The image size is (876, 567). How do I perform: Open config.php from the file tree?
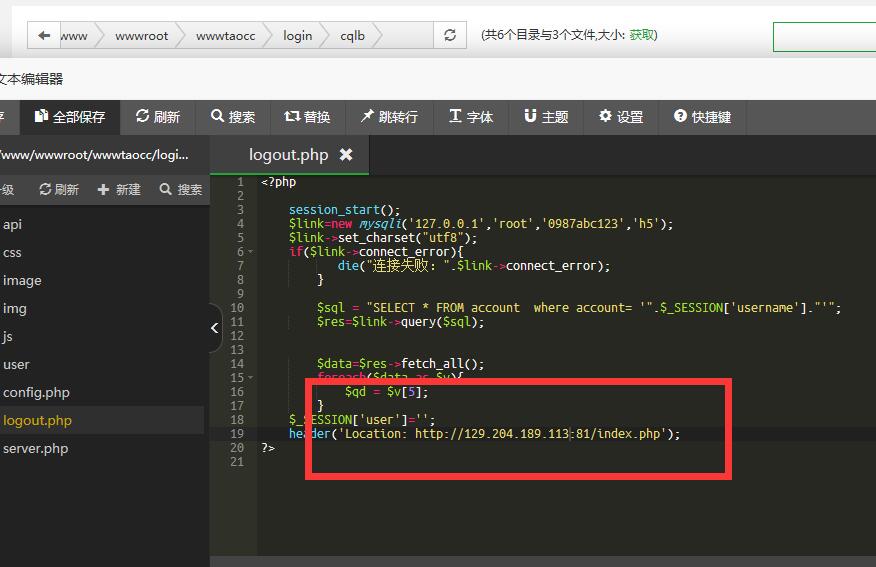(36, 392)
